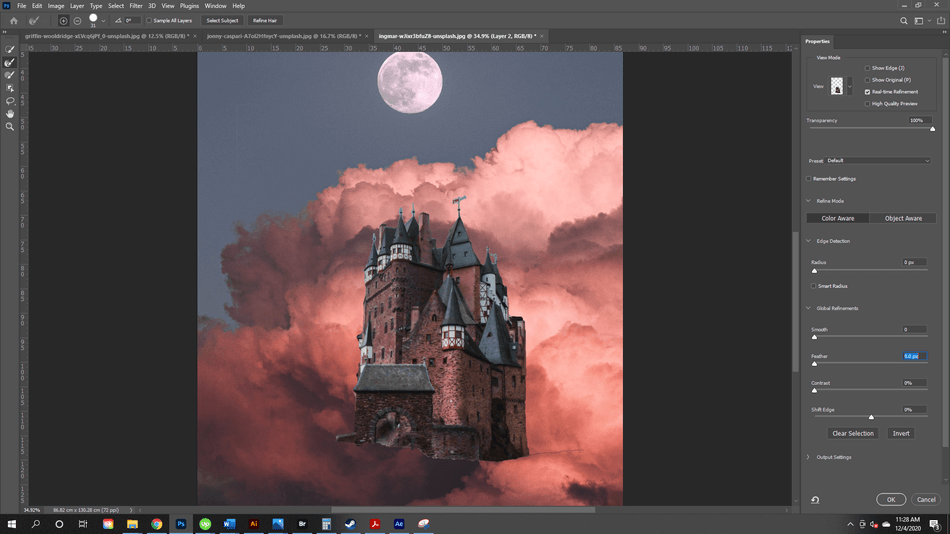Click the Feather slider handle
This screenshot has width=950, height=534.
(814, 364)
